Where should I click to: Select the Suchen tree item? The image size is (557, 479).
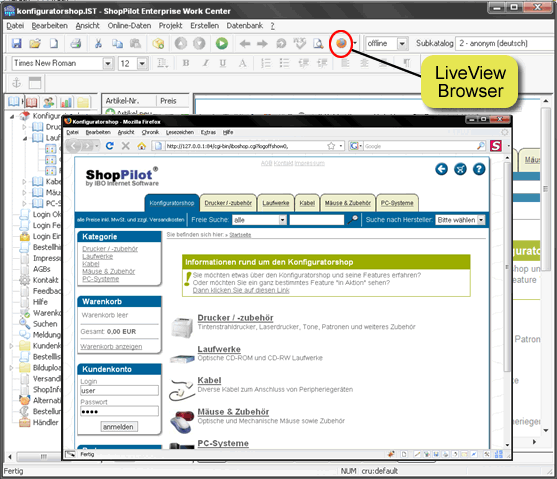tap(45, 324)
